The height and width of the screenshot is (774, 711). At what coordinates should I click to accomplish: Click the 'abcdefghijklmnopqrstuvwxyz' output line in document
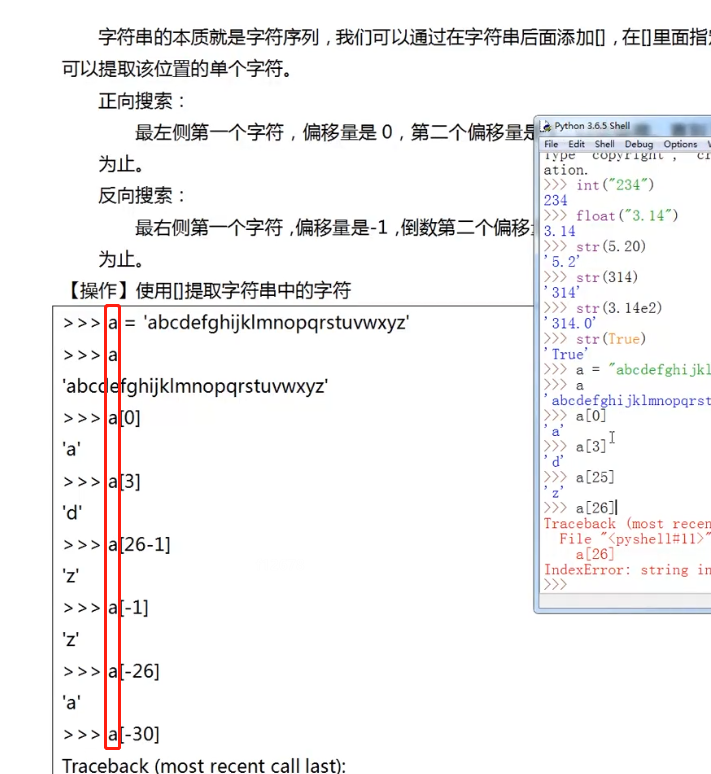(196, 386)
